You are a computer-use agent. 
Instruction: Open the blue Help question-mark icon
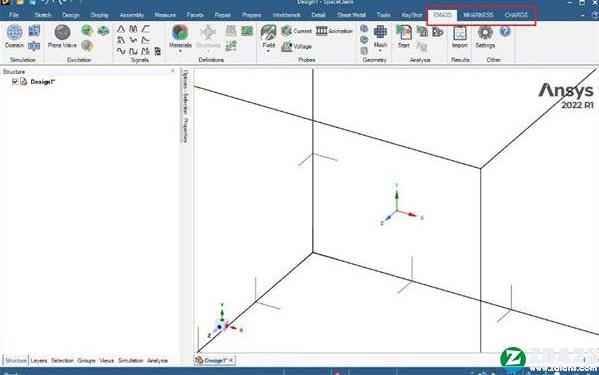pyautogui.click(x=505, y=31)
